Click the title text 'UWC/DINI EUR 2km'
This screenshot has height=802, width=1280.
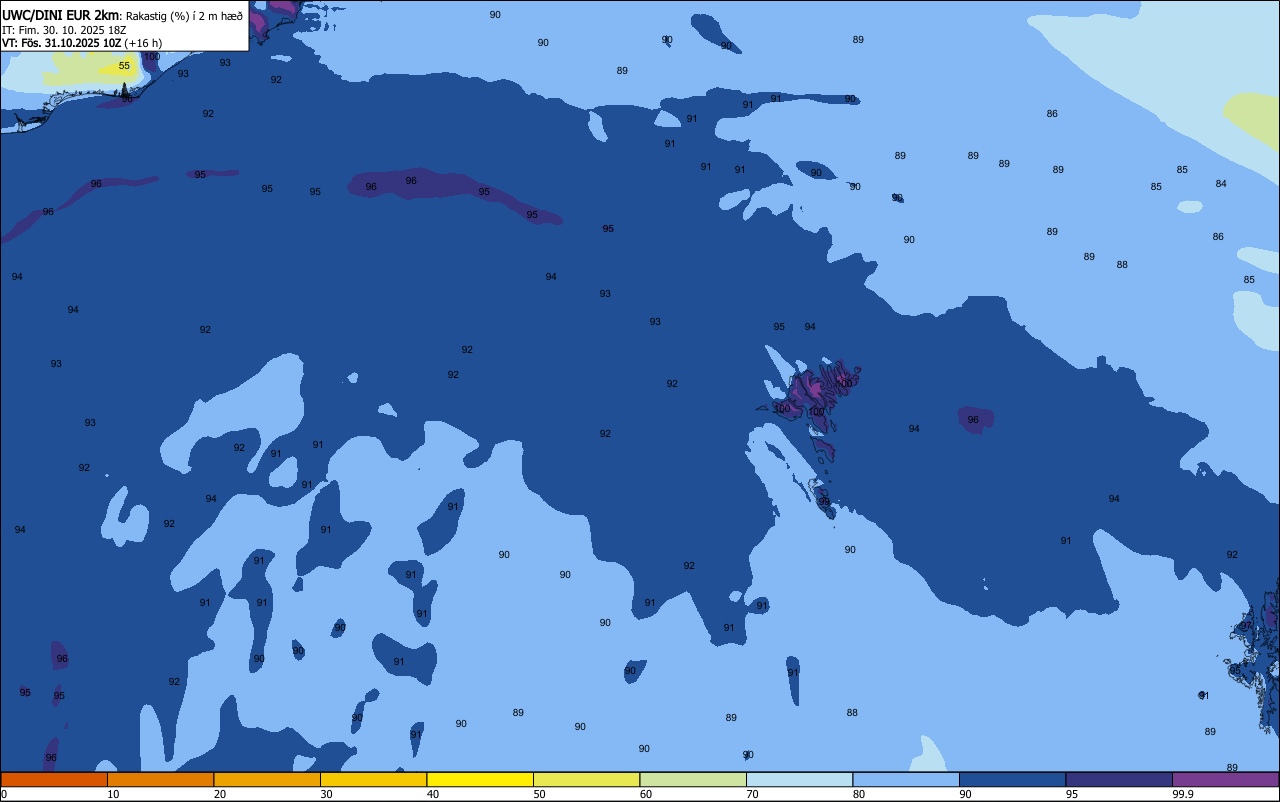click(60, 15)
